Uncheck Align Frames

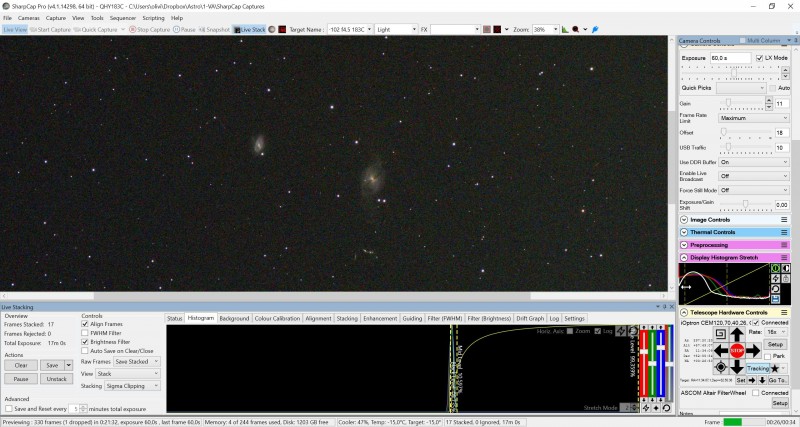pos(85,324)
